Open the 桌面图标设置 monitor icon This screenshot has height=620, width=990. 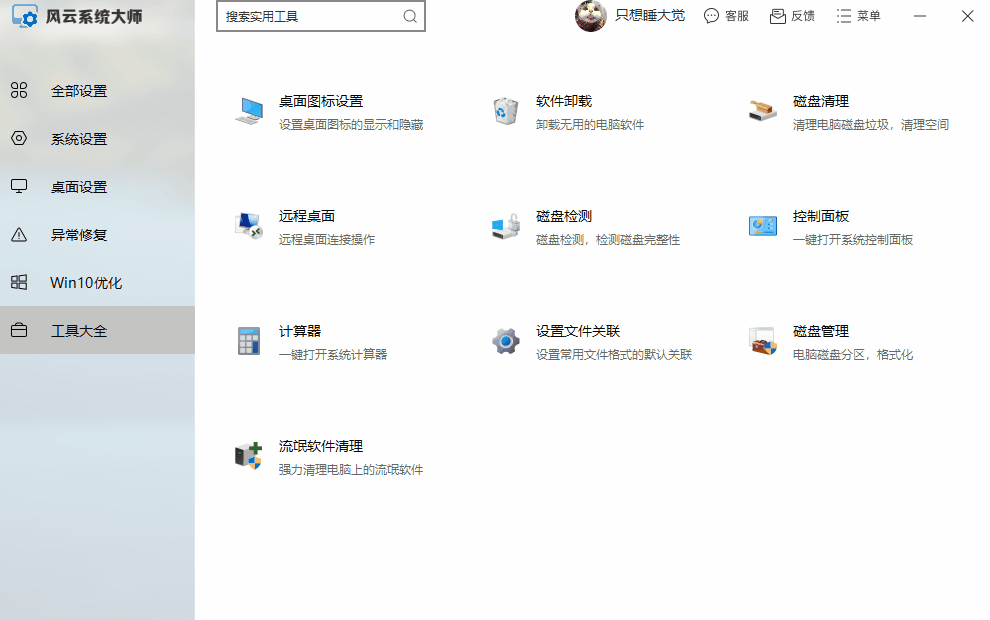249,111
